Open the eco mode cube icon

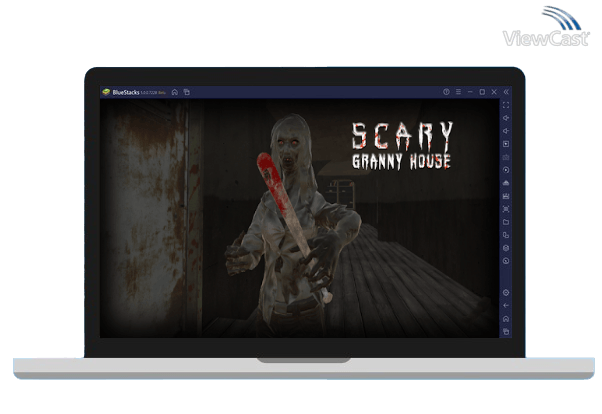pos(506,248)
